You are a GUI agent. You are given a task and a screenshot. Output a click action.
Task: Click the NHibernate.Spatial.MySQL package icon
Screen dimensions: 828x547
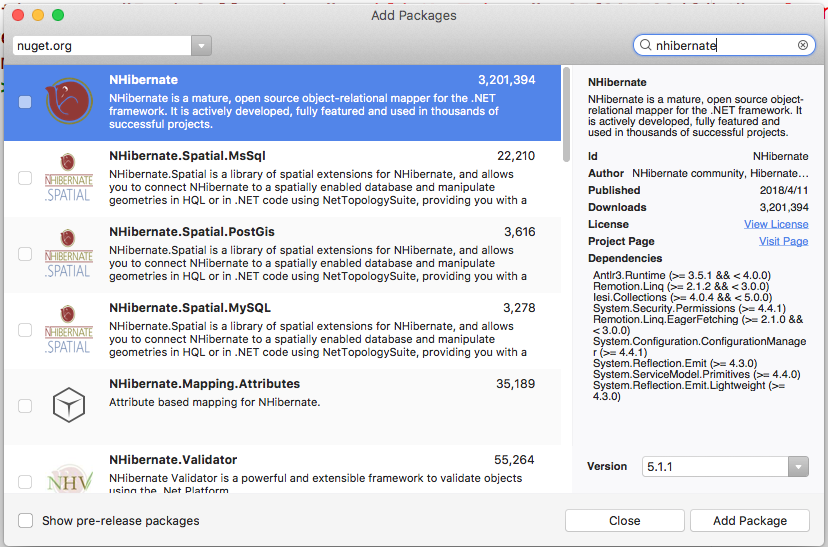point(69,330)
